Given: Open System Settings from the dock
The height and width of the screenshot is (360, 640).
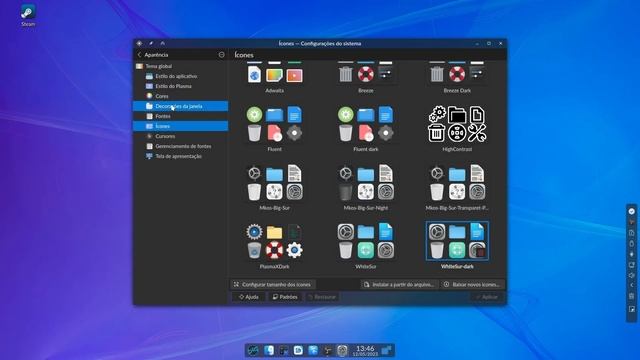Looking at the screenshot, I should [342, 350].
